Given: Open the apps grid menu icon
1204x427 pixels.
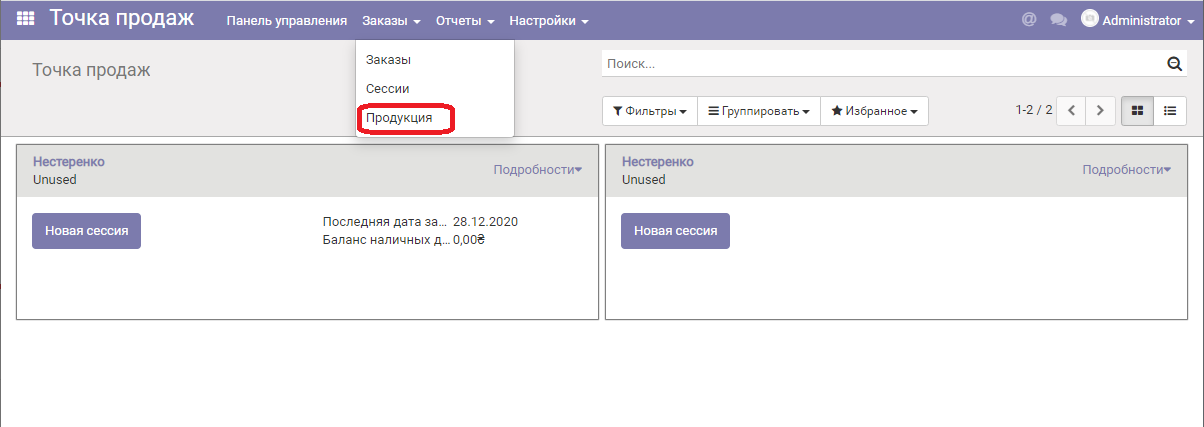Looking at the screenshot, I should [26, 19].
